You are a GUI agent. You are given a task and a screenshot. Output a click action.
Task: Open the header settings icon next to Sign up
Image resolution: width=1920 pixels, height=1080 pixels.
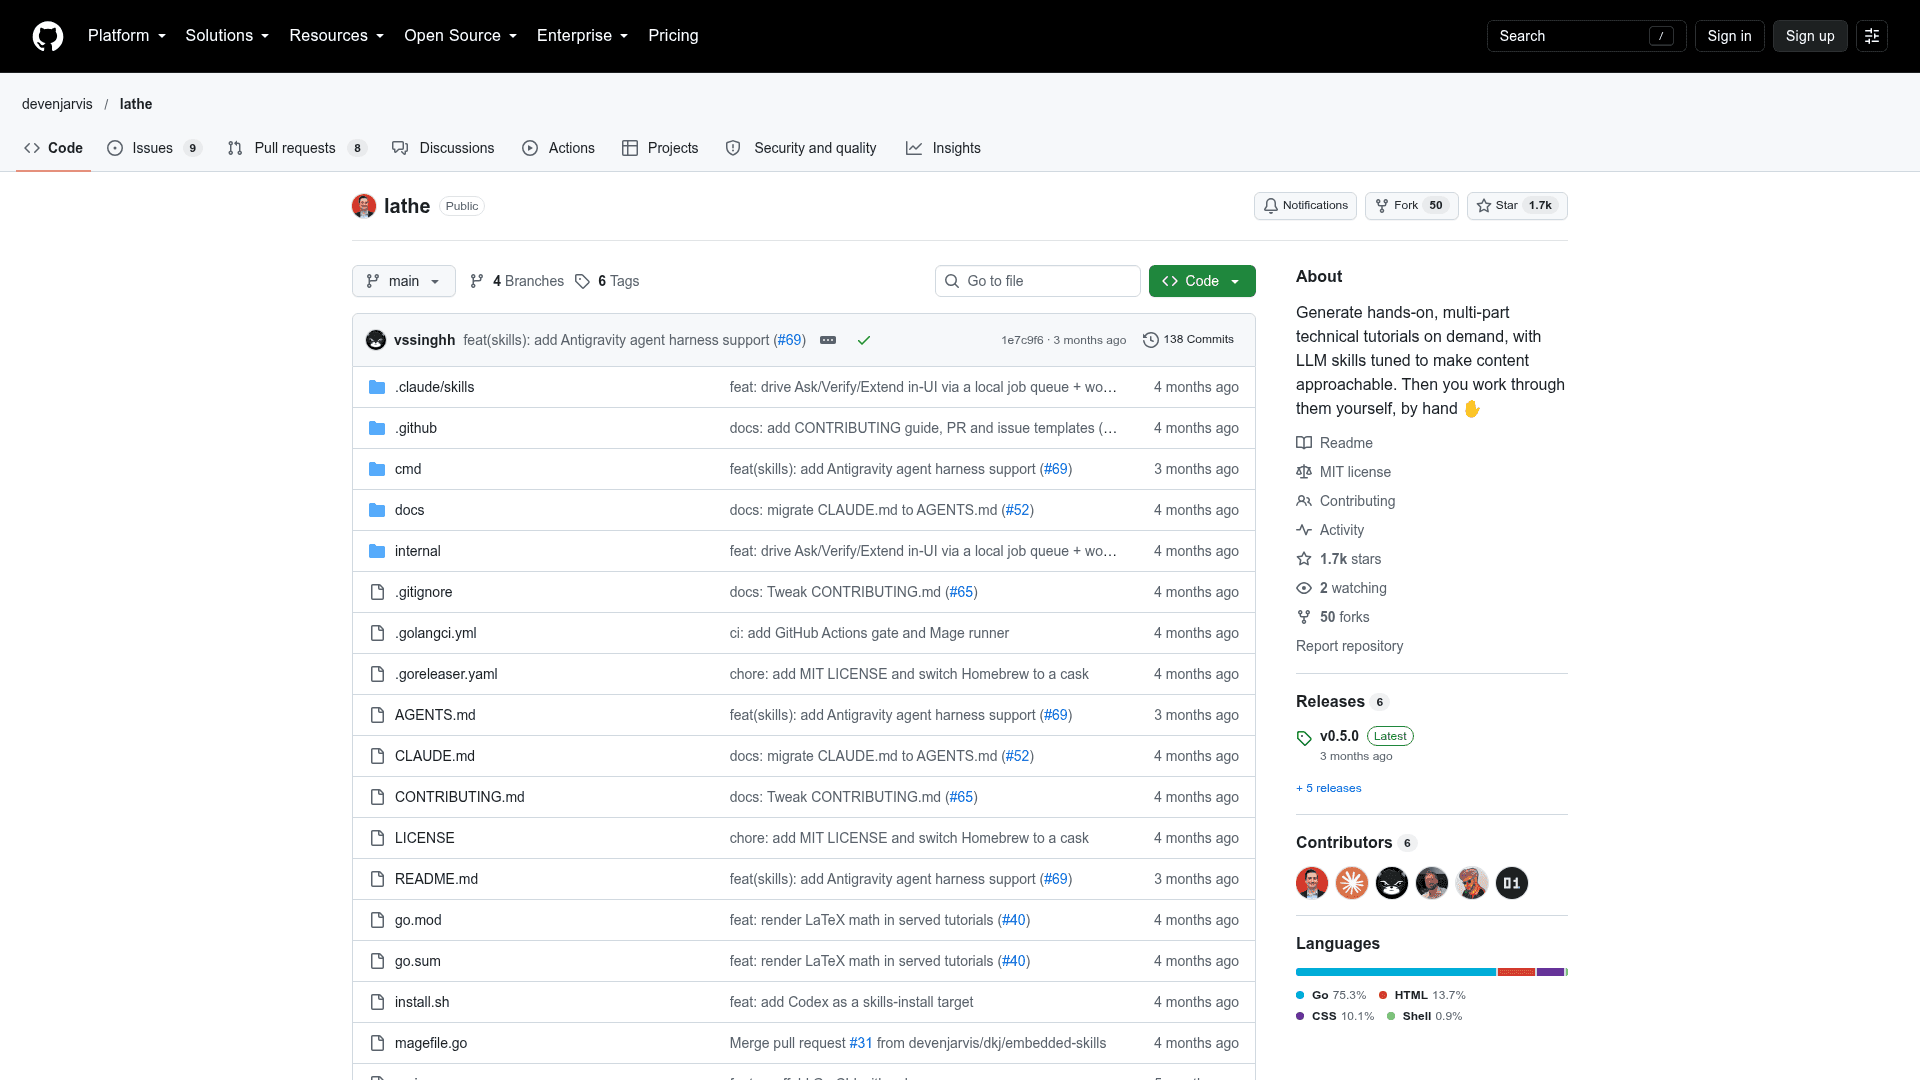click(1872, 36)
